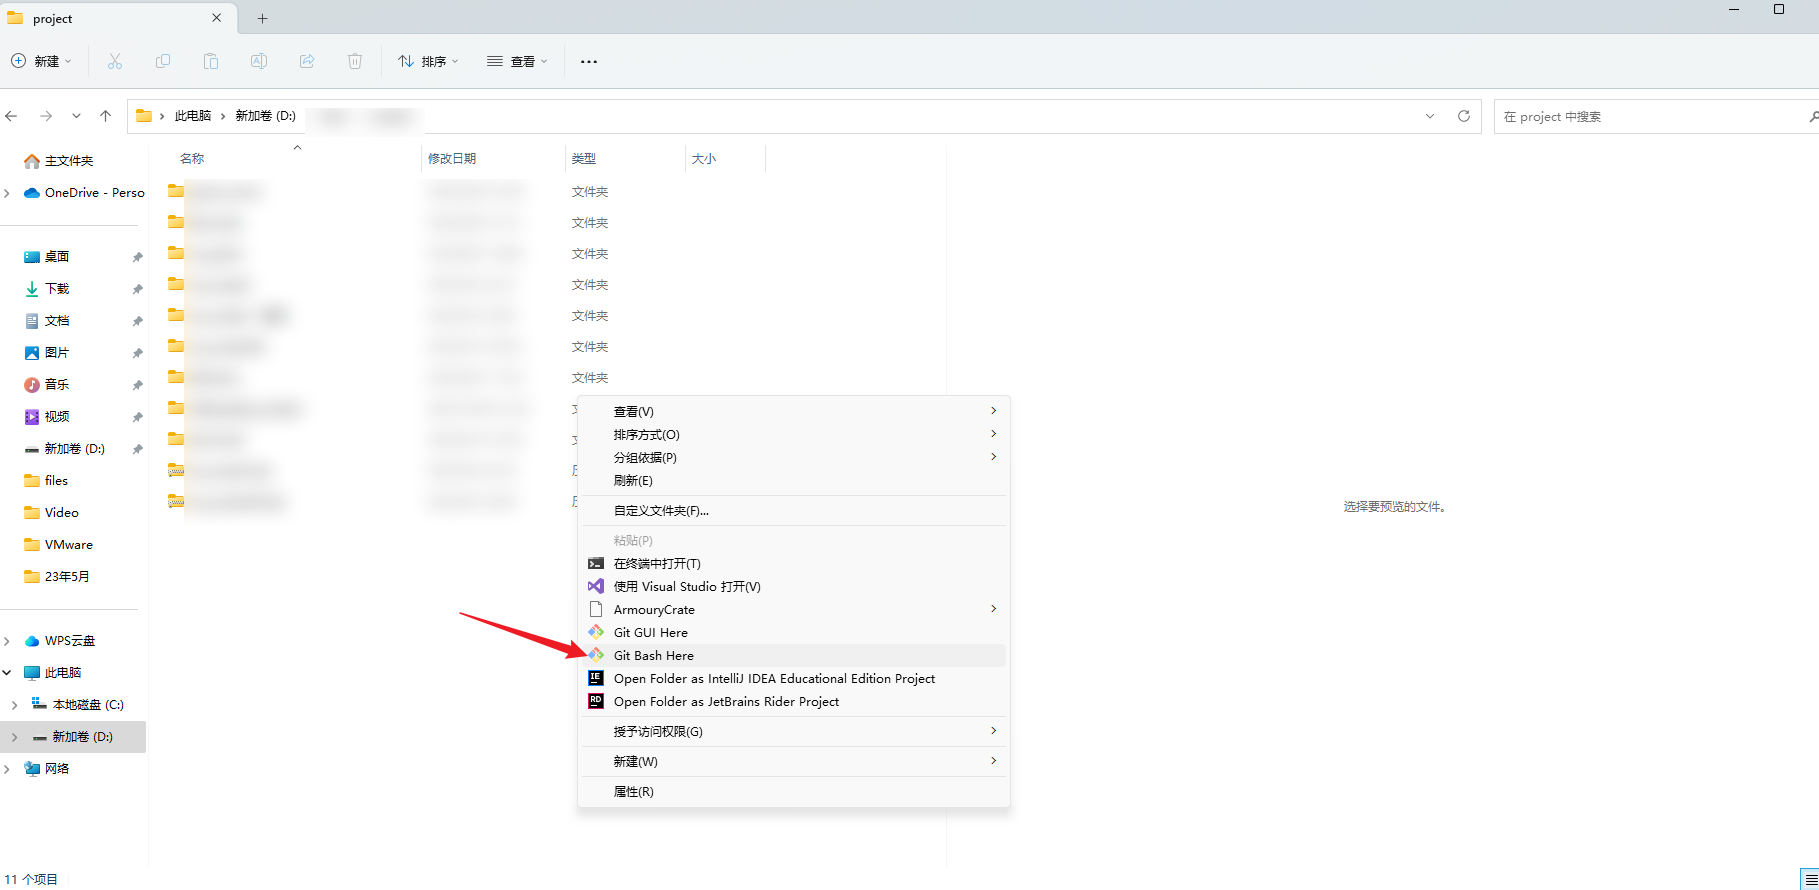Collapse the 此电脑 tree node

tap(8, 673)
